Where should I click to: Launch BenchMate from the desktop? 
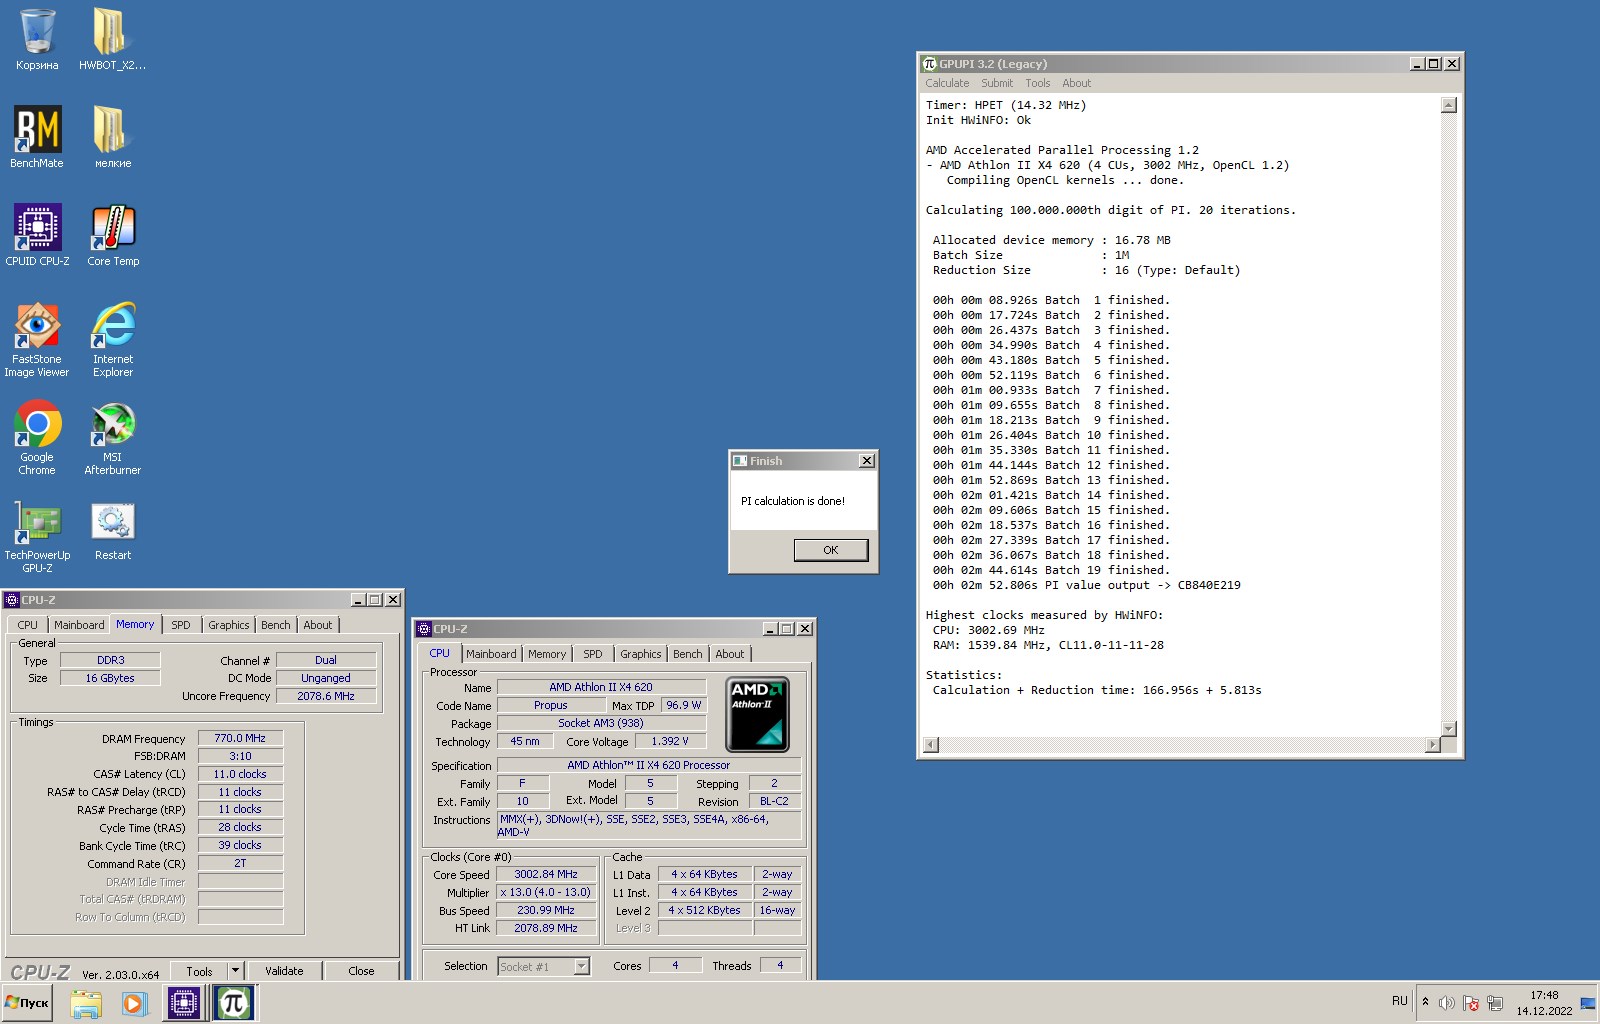click(37, 138)
